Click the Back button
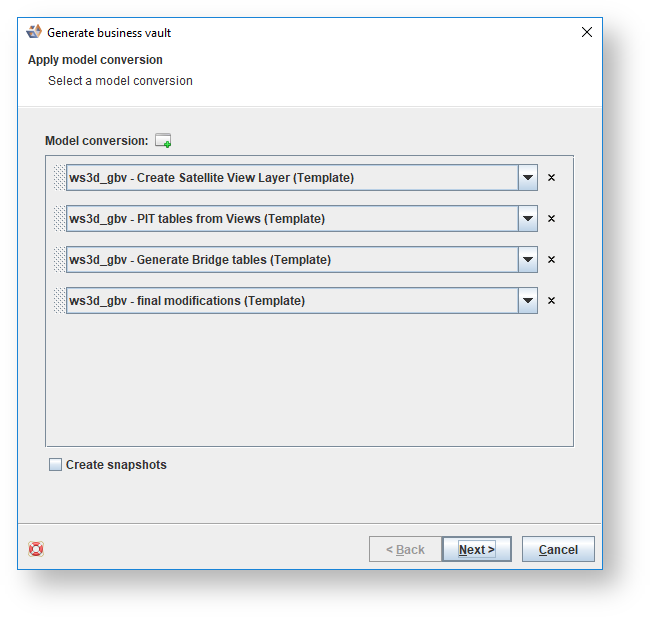 [405, 549]
